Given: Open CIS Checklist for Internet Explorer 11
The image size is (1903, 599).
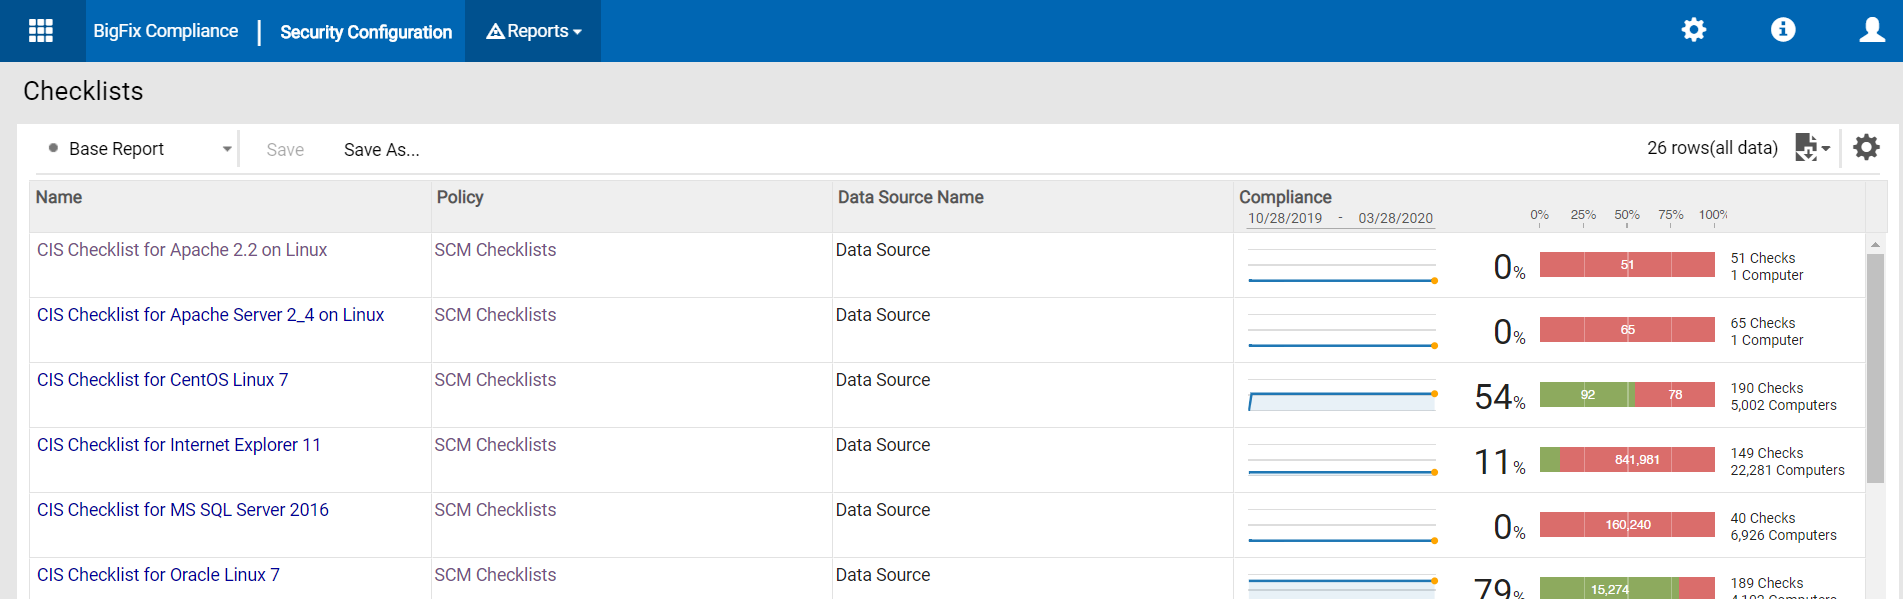Looking at the screenshot, I should [179, 445].
